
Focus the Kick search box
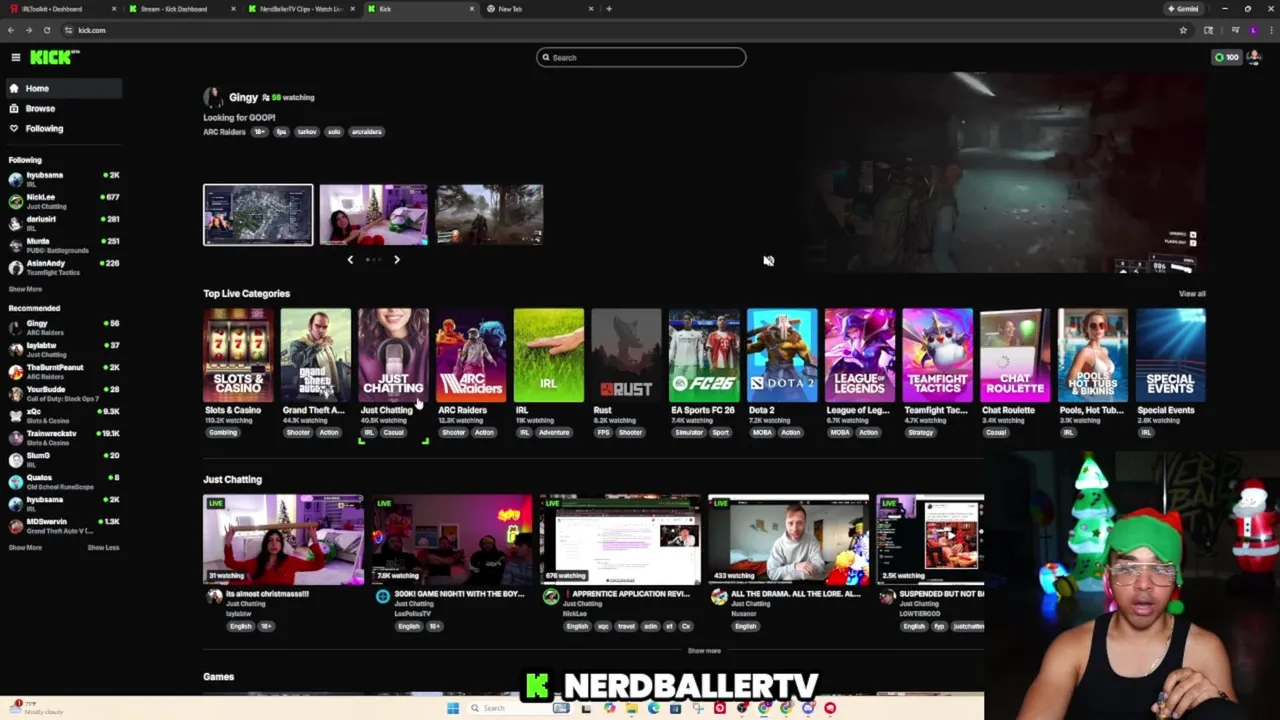(x=641, y=57)
